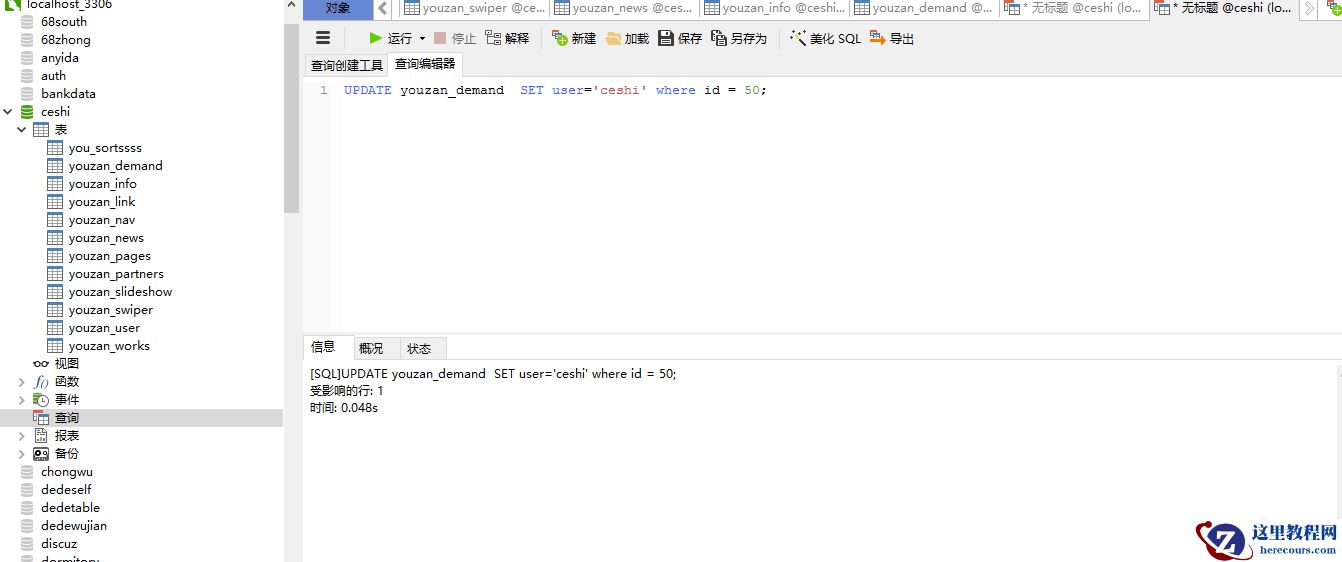Screen dimensions: 1342x562
Task: Switch to 查询编辑器 tab
Action: (x=425, y=64)
